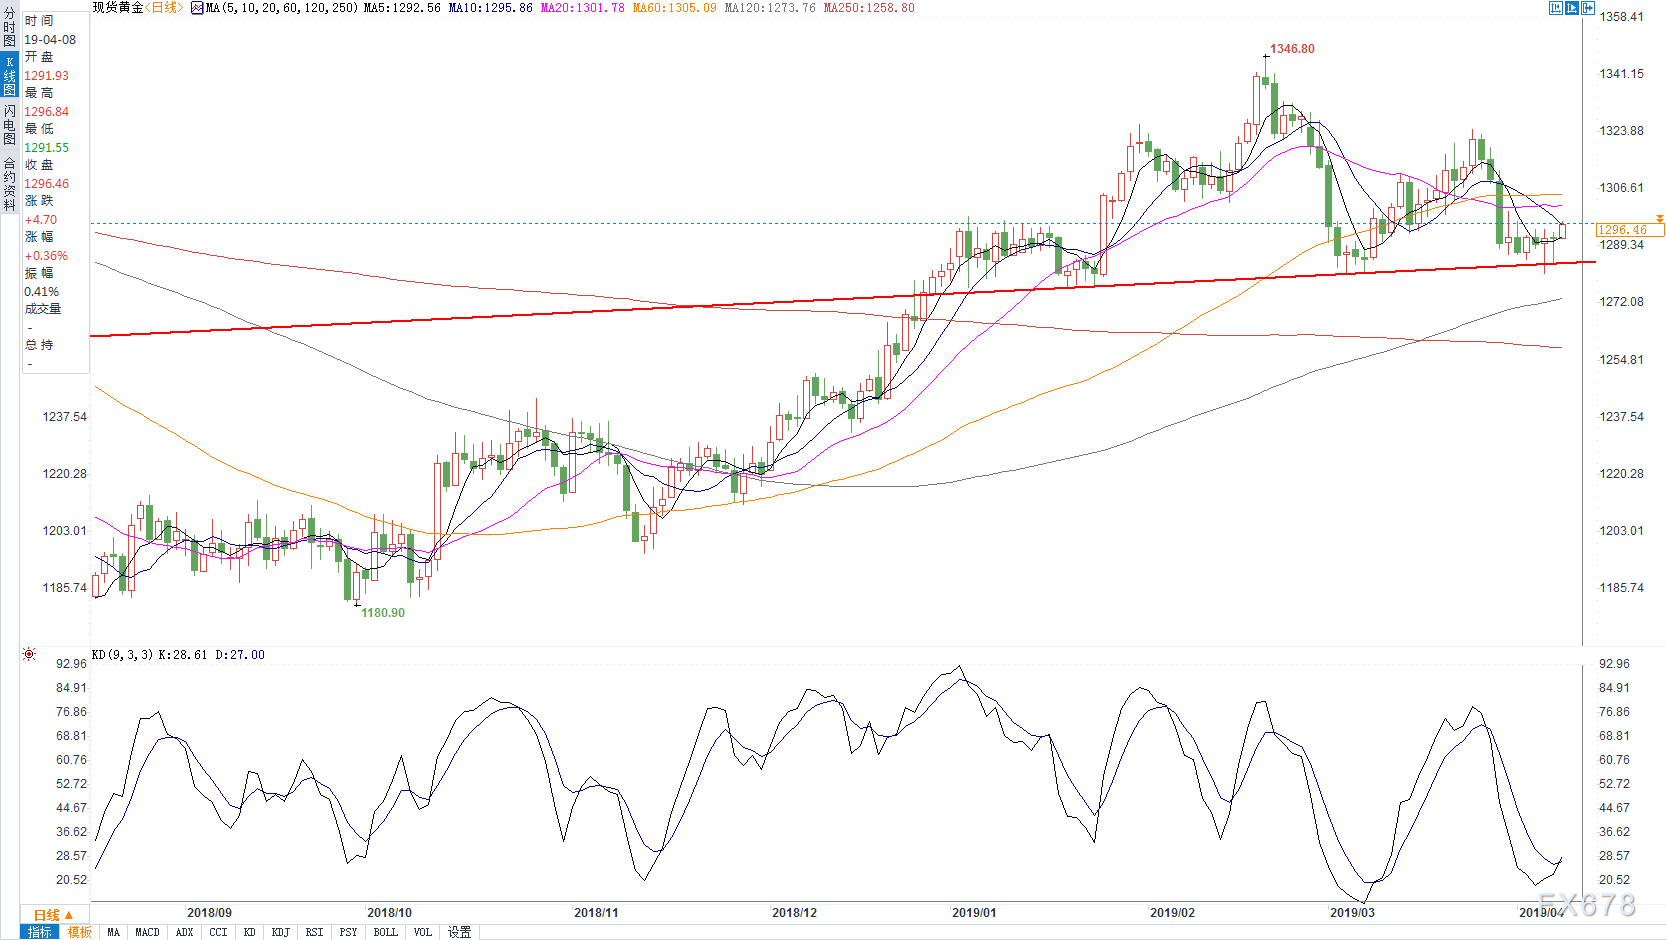
Task: Choose the PSY indicator button
Action: tap(349, 932)
